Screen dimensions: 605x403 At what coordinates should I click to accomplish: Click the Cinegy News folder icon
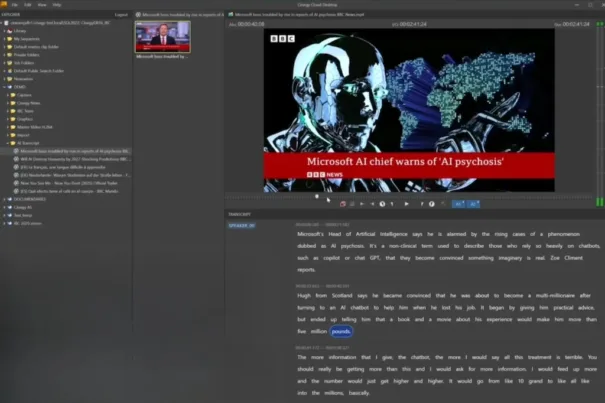tap(14, 103)
